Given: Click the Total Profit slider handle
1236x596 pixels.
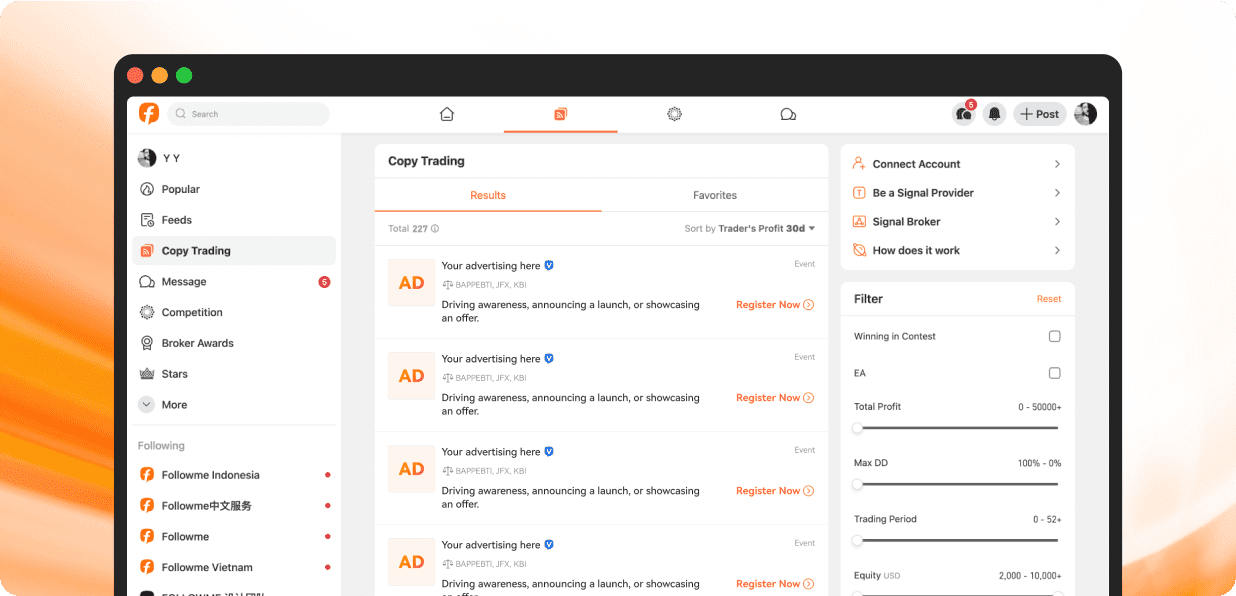Looking at the screenshot, I should pos(857,428).
